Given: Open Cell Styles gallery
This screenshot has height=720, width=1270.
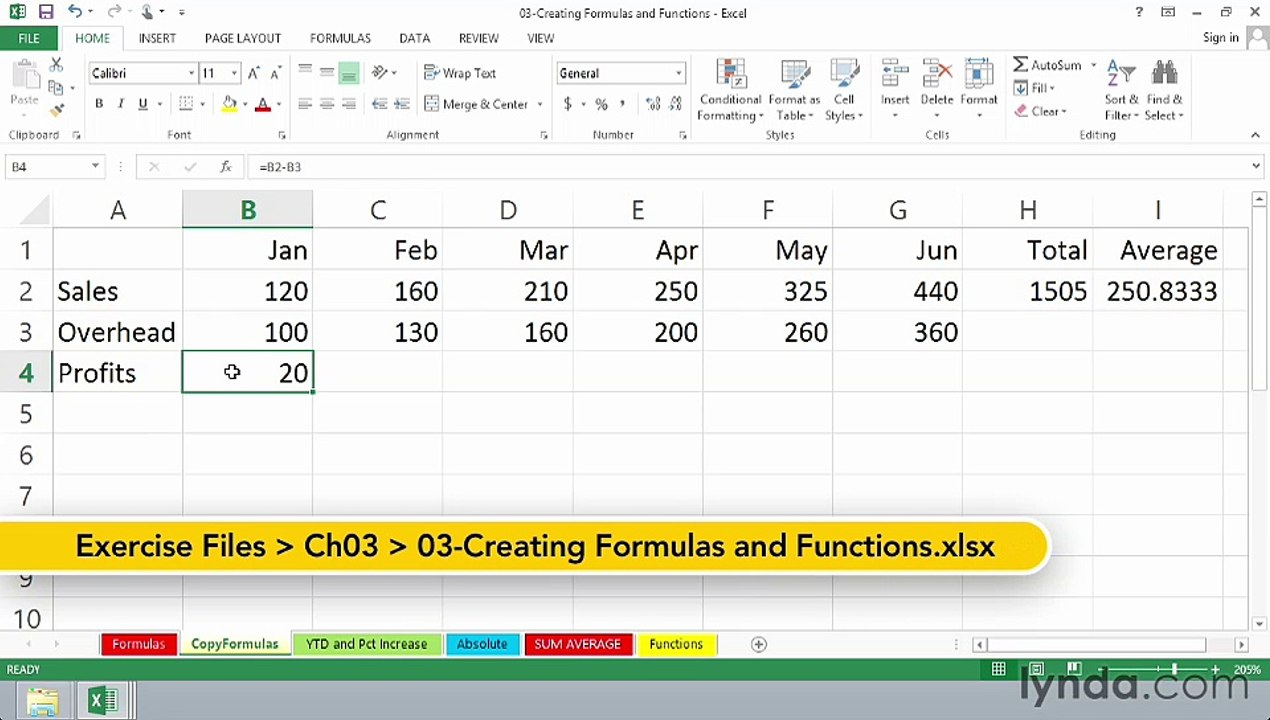Looking at the screenshot, I should click(844, 91).
